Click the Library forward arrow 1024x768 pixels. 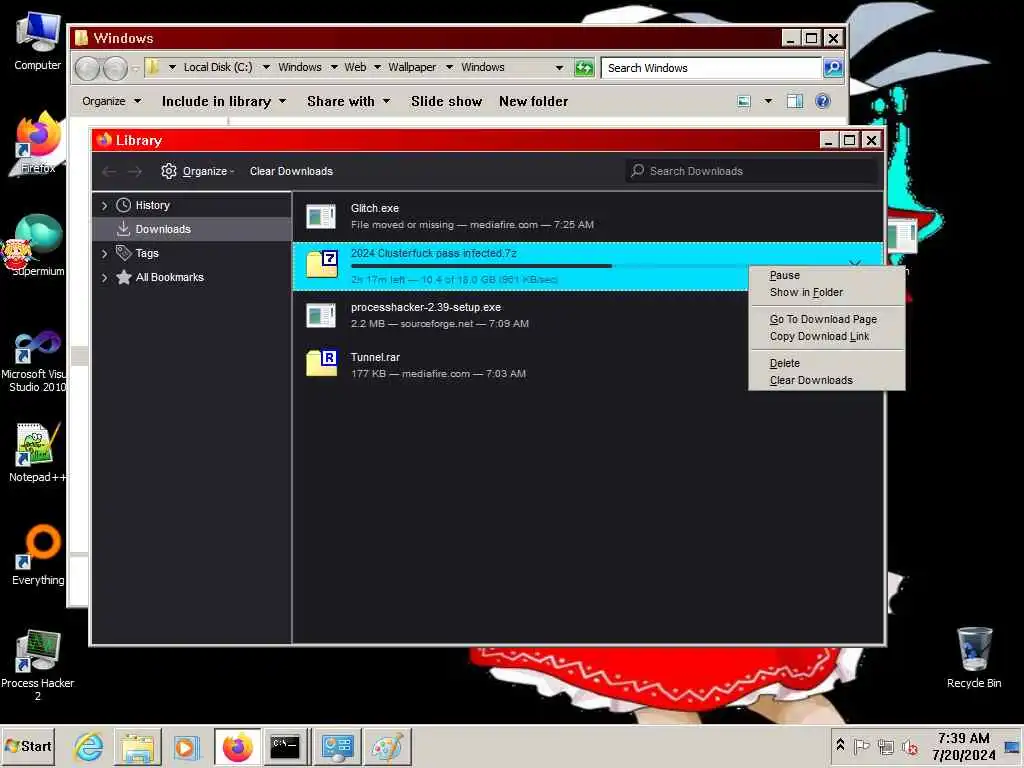pos(135,171)
